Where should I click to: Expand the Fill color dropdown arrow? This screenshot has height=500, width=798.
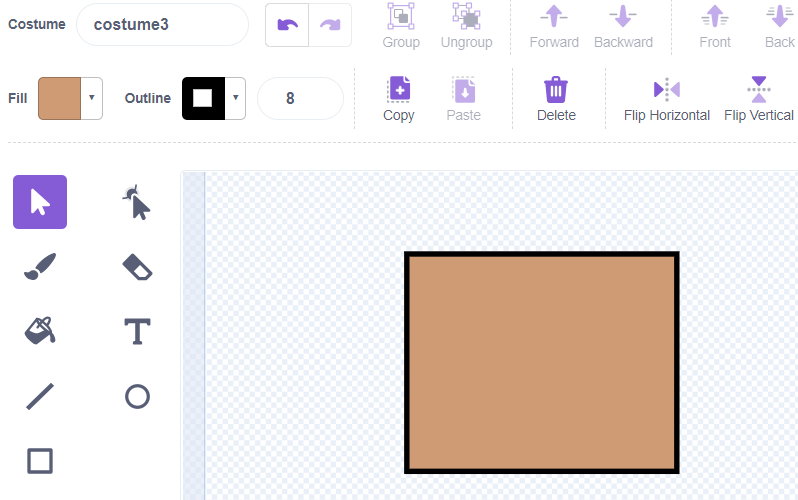[92, 98]
